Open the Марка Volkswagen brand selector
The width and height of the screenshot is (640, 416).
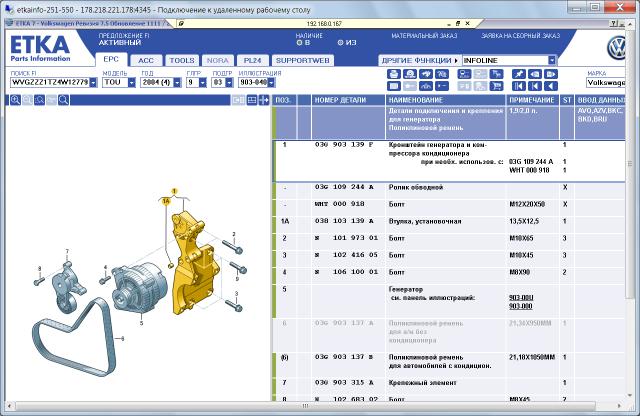606,82
